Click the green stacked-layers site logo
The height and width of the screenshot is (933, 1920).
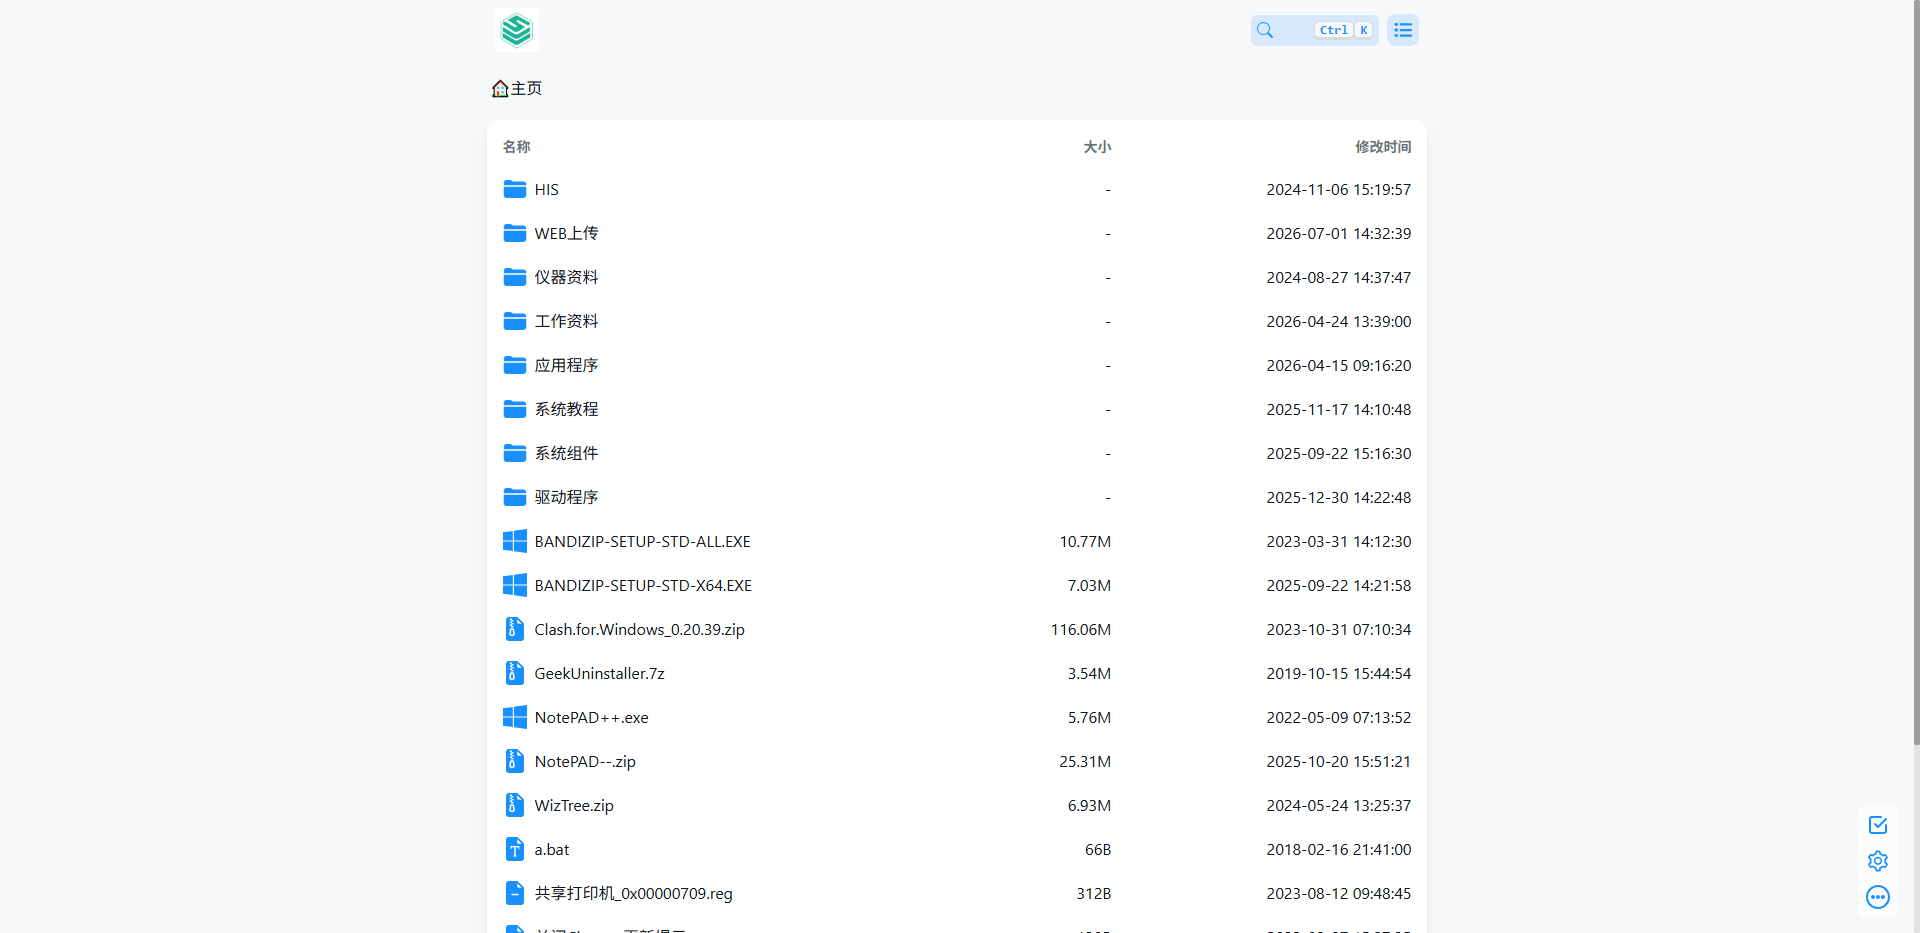tap(516, 30)
